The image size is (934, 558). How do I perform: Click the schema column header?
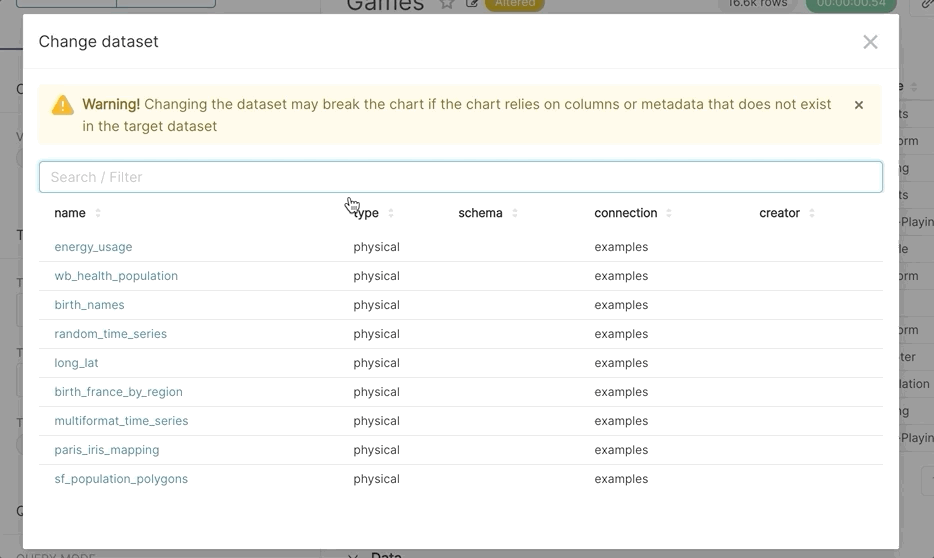(x=480, y=213)
